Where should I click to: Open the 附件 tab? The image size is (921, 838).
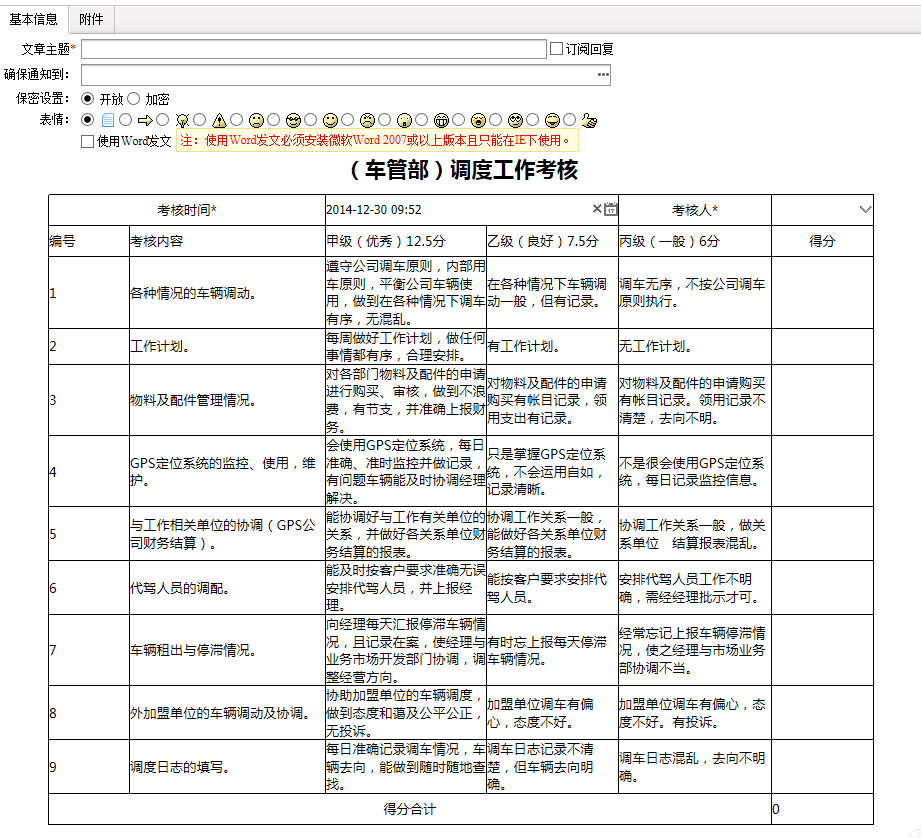(91, 19)
